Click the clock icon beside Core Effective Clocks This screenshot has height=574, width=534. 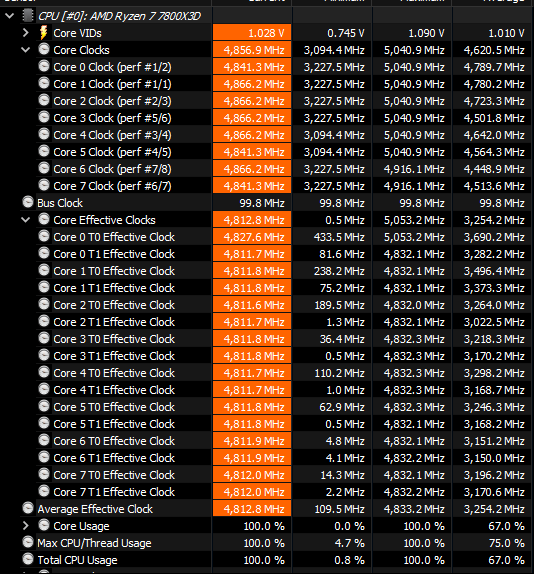[x=44, y=219]
